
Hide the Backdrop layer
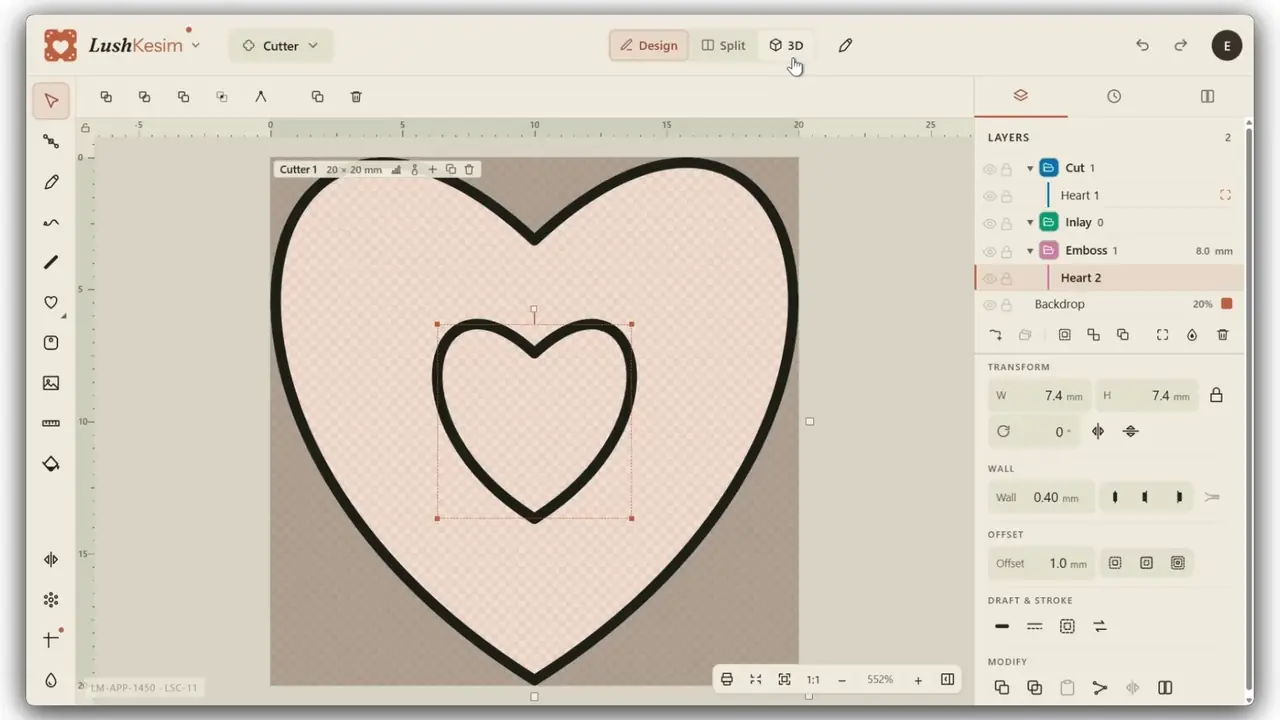pyautogui.click(x=989, y=305)
